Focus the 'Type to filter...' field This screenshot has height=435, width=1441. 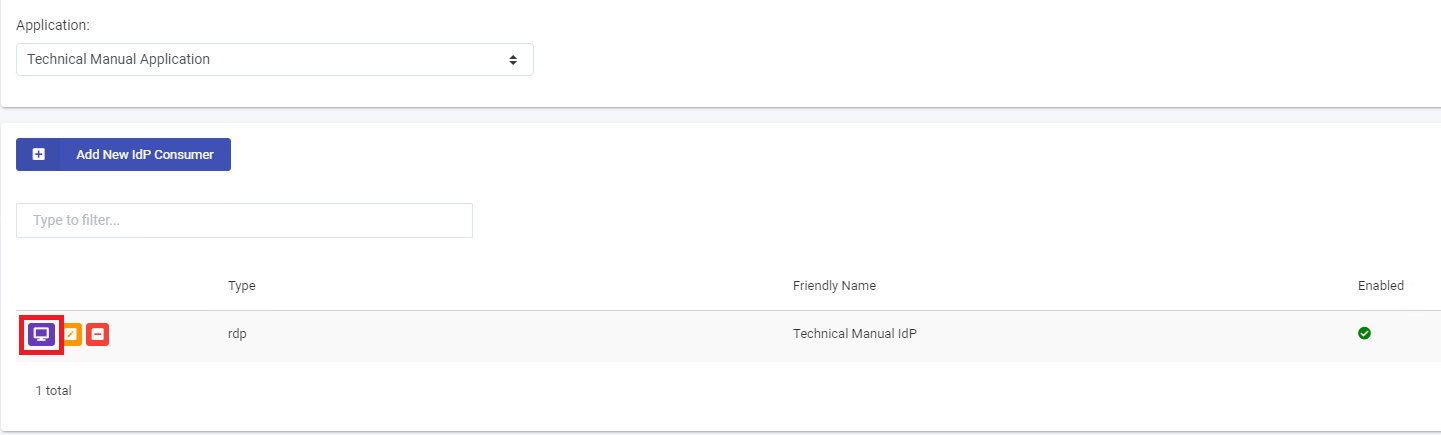coord(244,220)
